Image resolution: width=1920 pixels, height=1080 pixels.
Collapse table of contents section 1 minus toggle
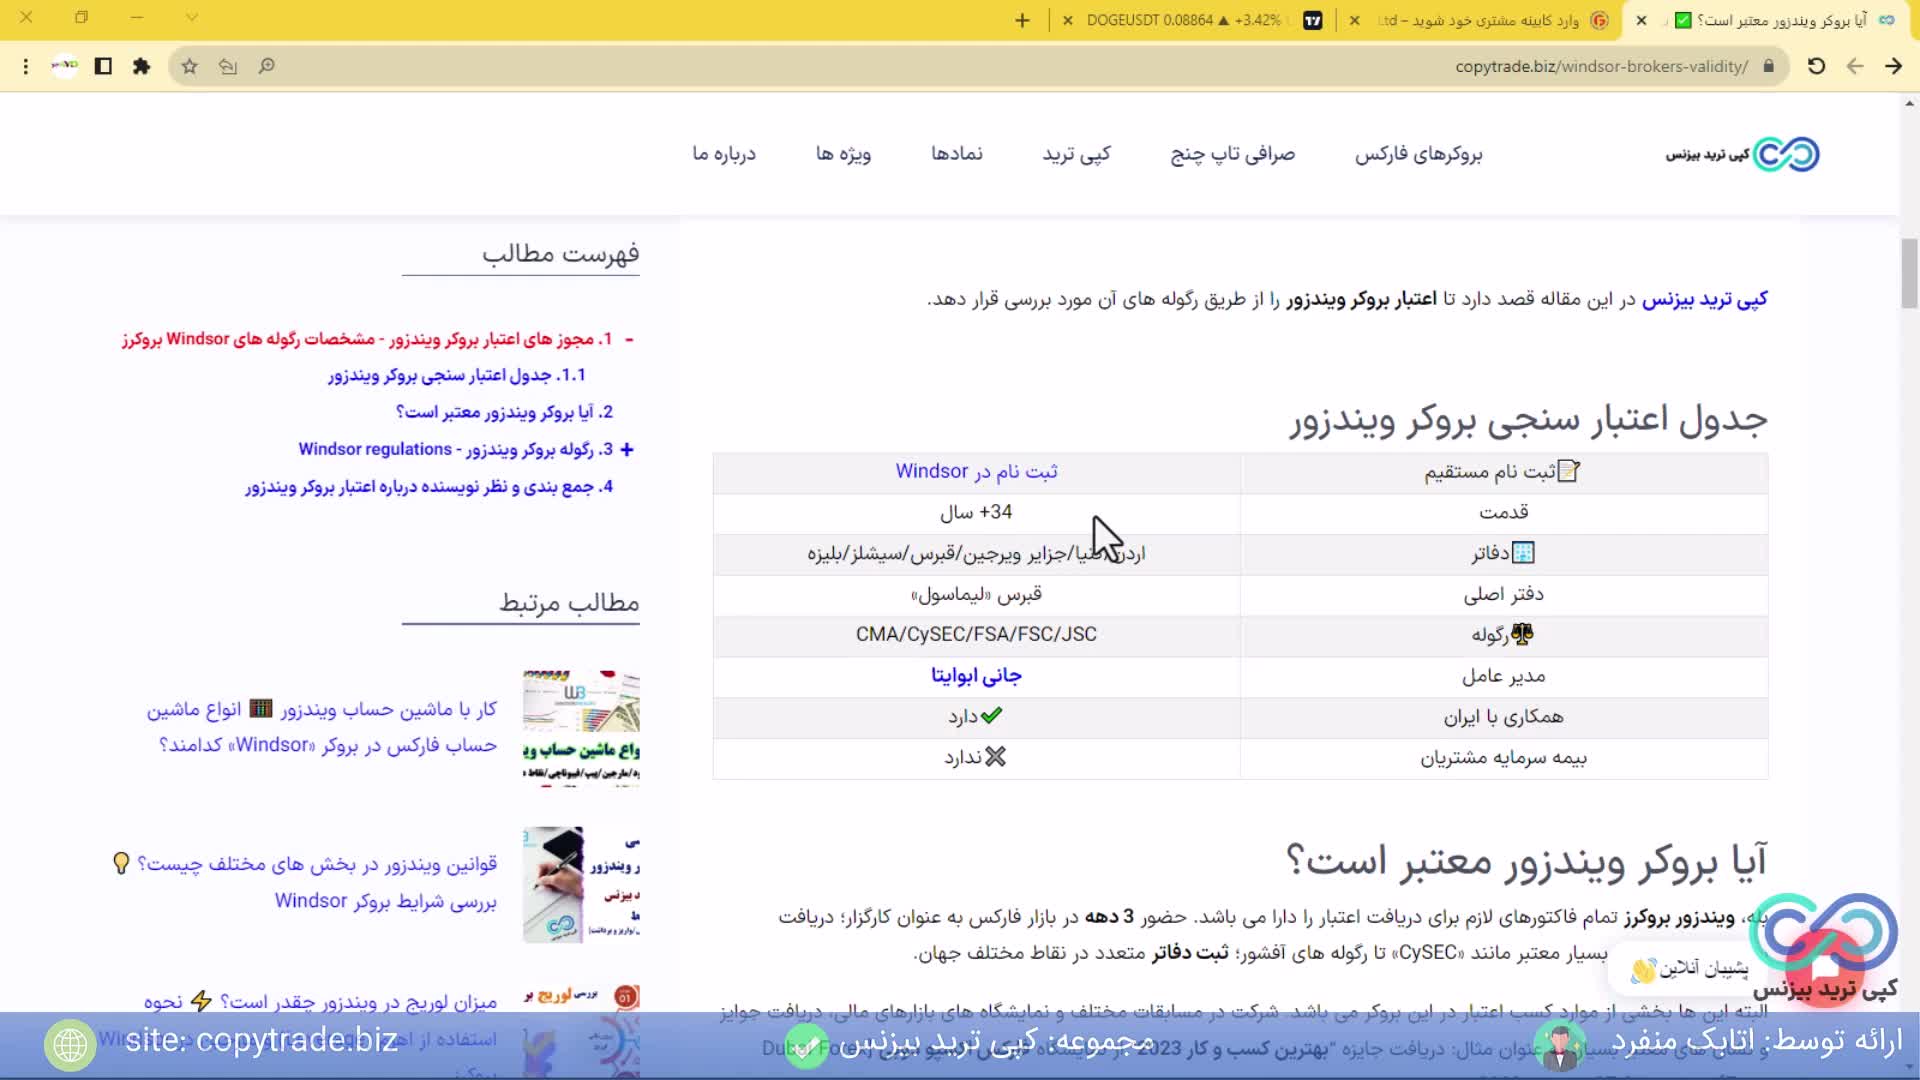pos(629,340)
